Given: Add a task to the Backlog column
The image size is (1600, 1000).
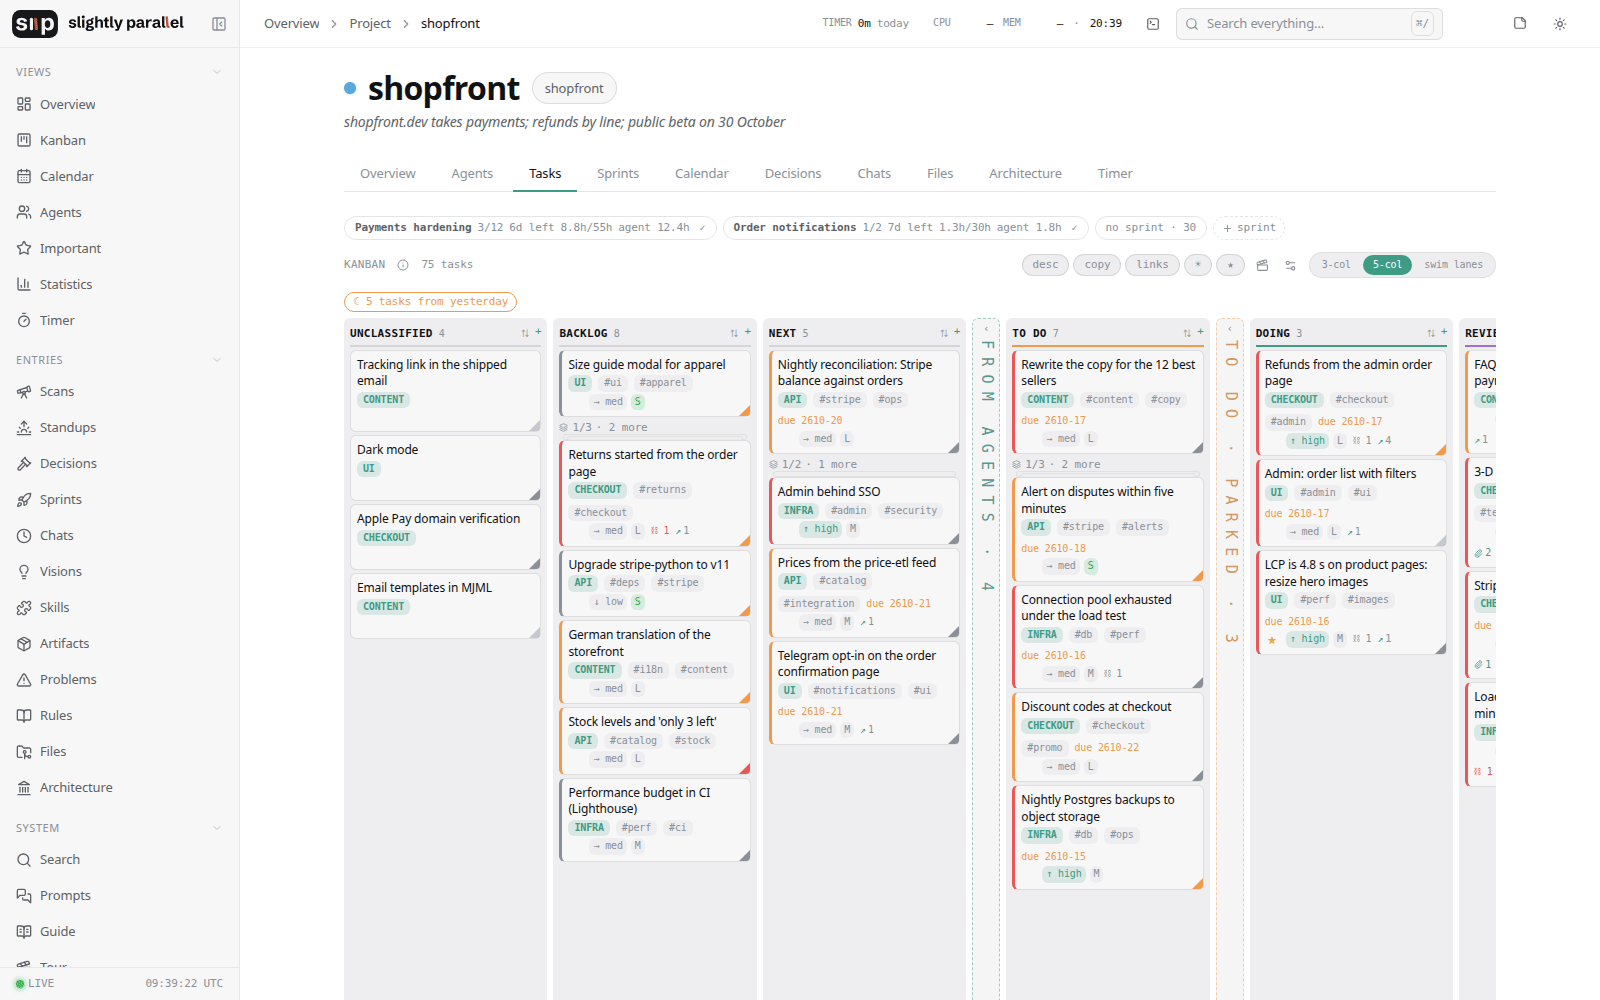Looking at the screenshot, I should [748, 332].
